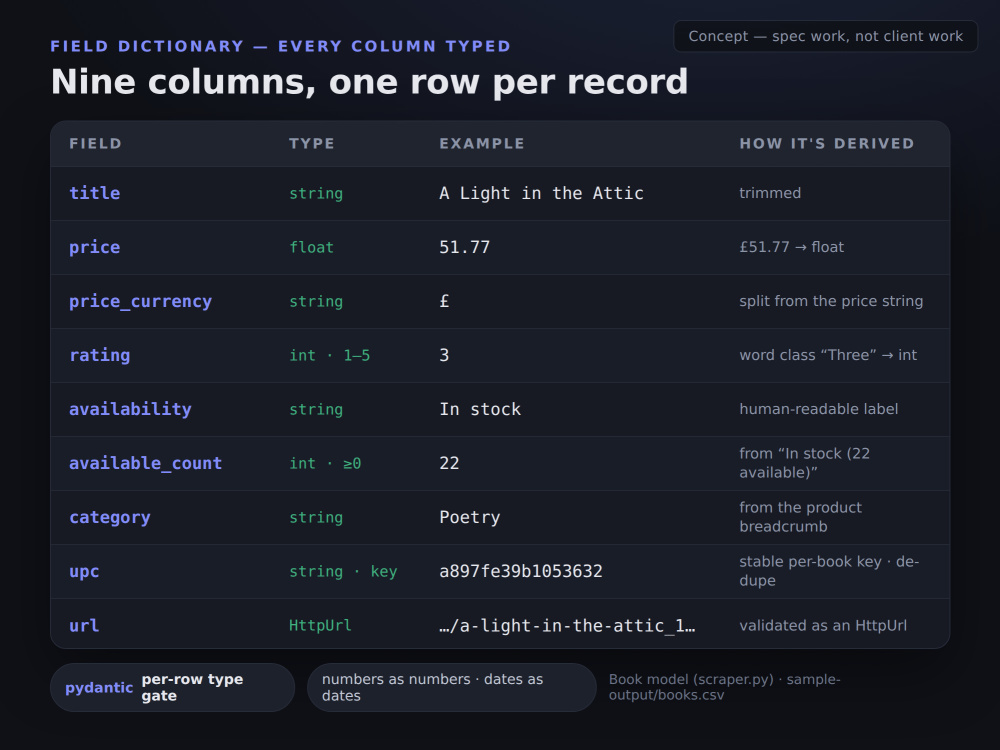Select the 'int · ≥0' type cell
This screenshot has width=1000, height=750.
(x=325, y=464)
